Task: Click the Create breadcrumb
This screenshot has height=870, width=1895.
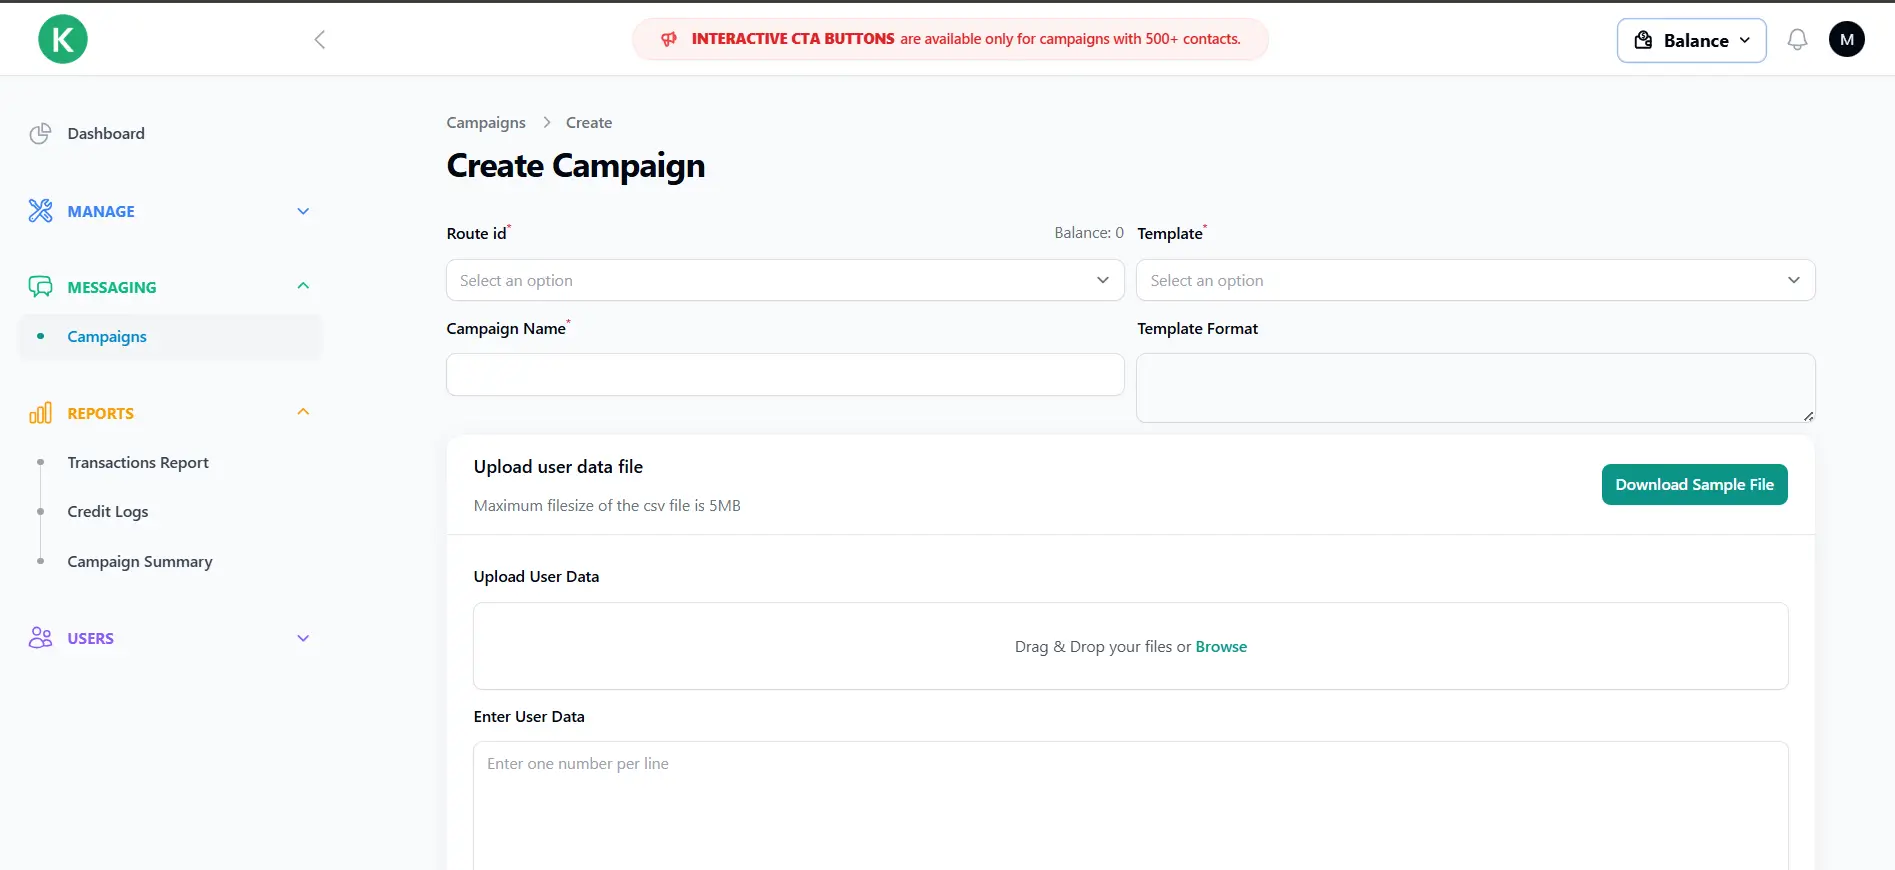Action: [x=589, y=123]
